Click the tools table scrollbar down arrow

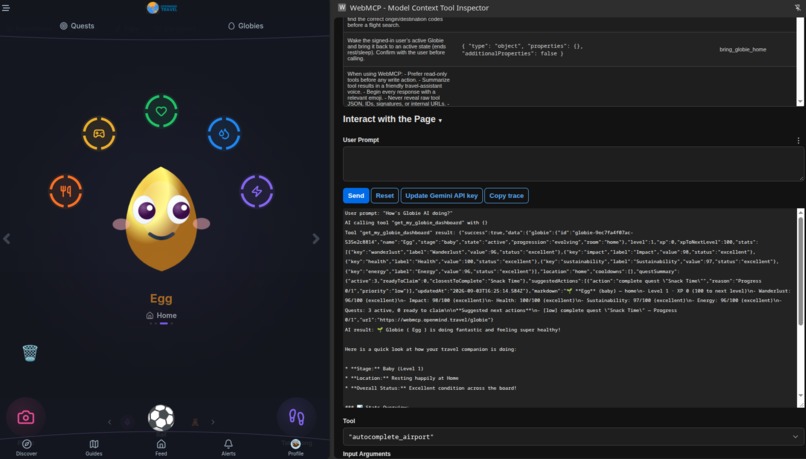(x=800, y=102)
